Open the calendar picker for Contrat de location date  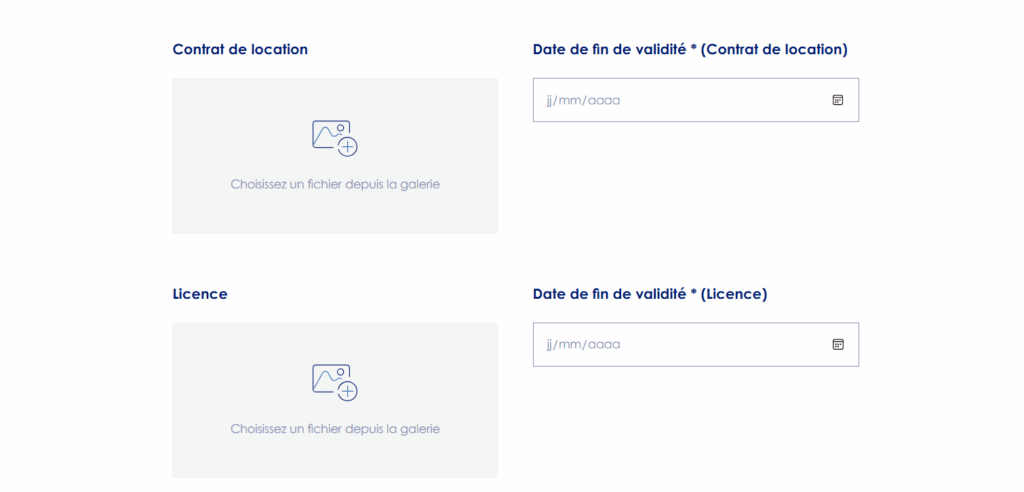838,100
